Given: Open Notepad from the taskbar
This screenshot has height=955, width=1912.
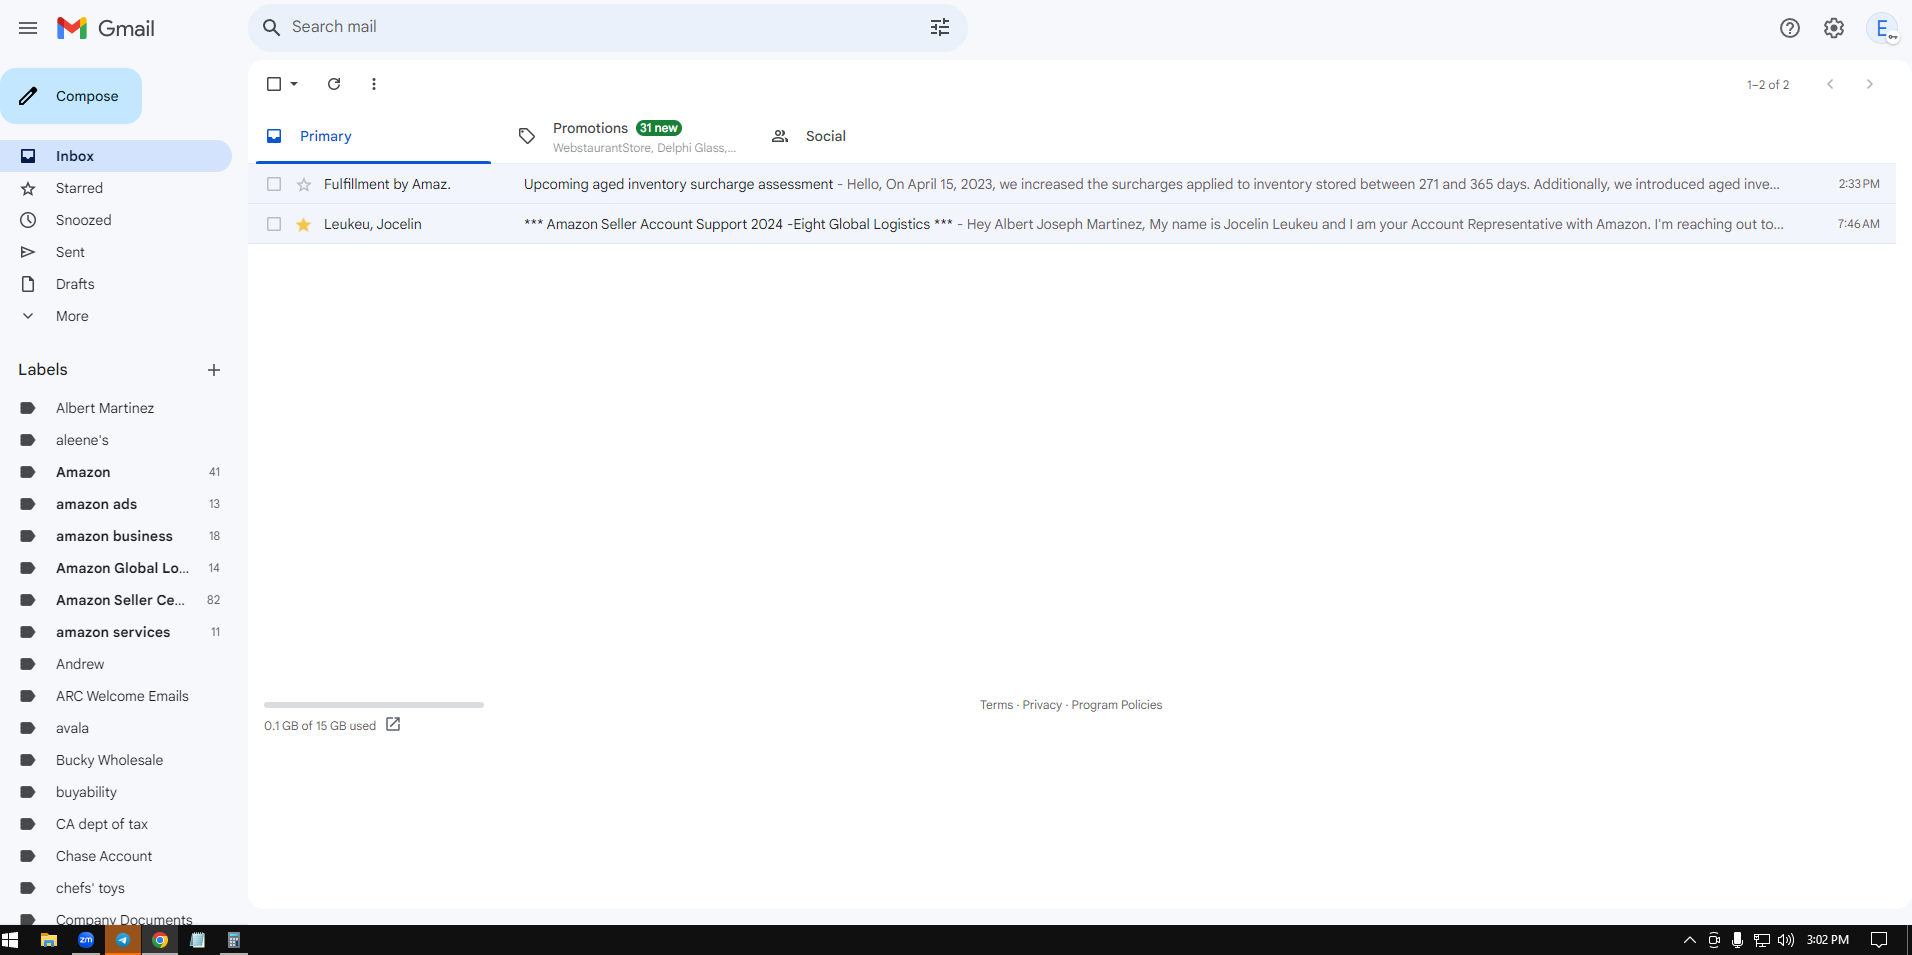Looking at the screenshot, I should coord(198,940).
